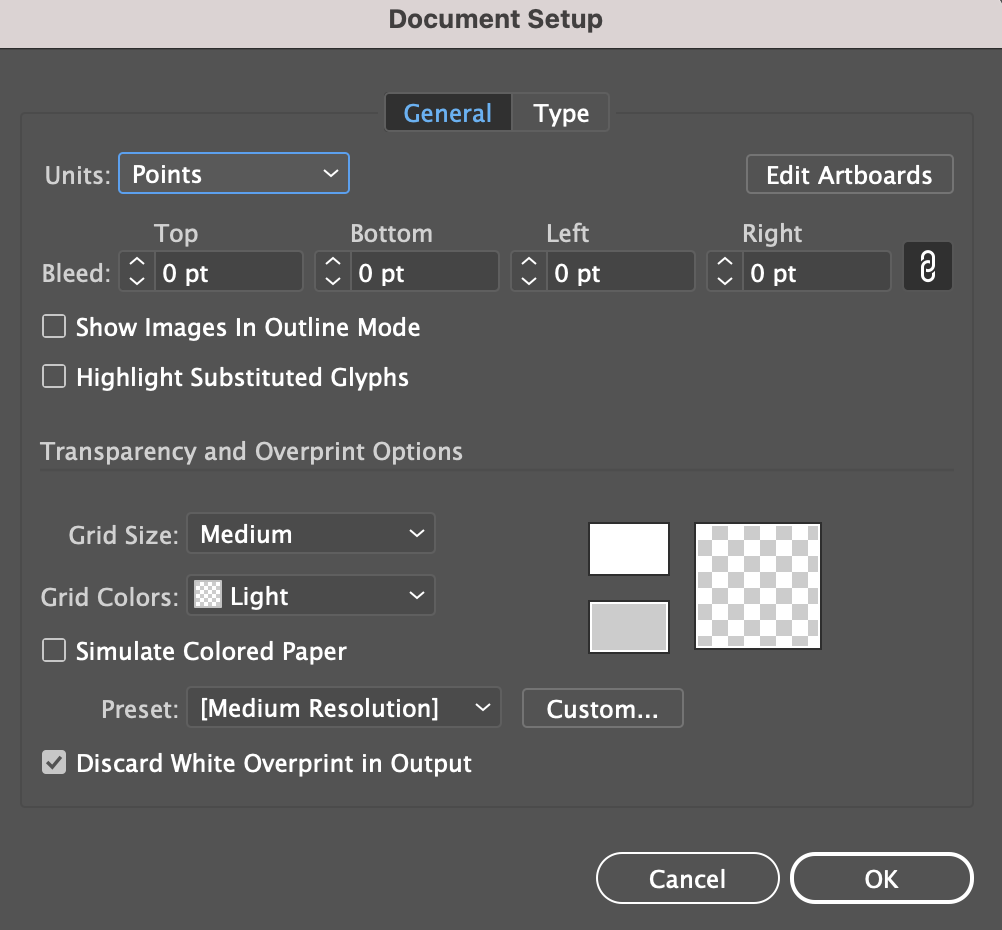This screenshot has height=930, width=1002.
Task: Increase Left bleed with up arrow
Action: click(528, 262)
